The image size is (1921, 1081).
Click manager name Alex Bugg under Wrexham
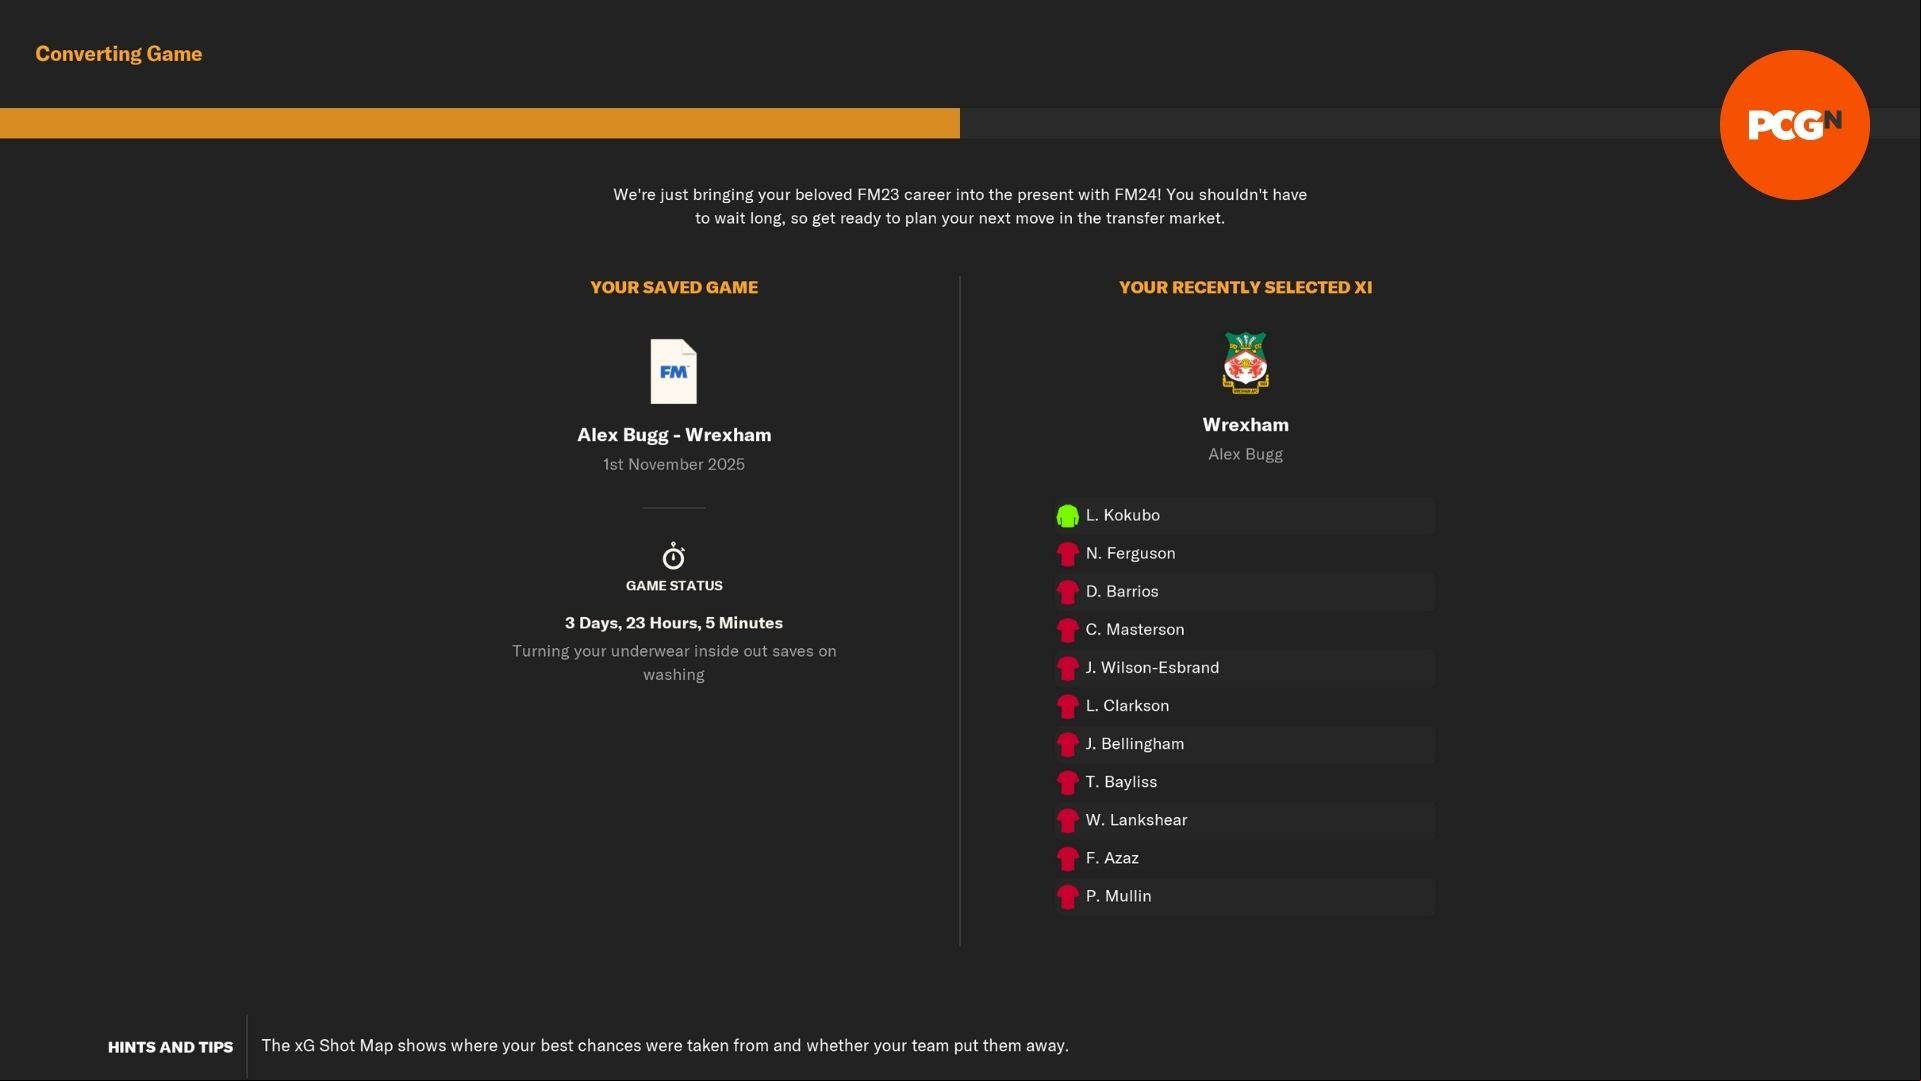point(1245,454)
